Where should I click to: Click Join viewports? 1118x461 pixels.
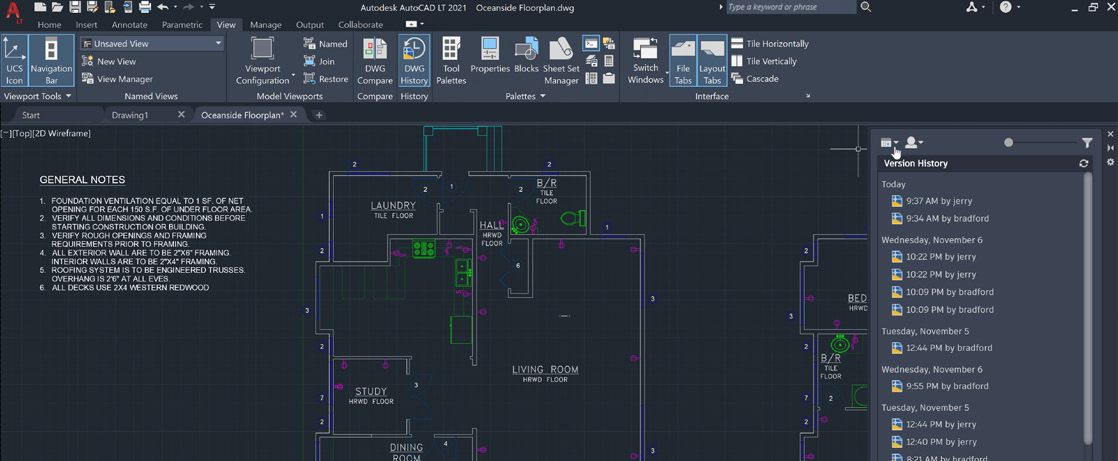coord(319,61)
